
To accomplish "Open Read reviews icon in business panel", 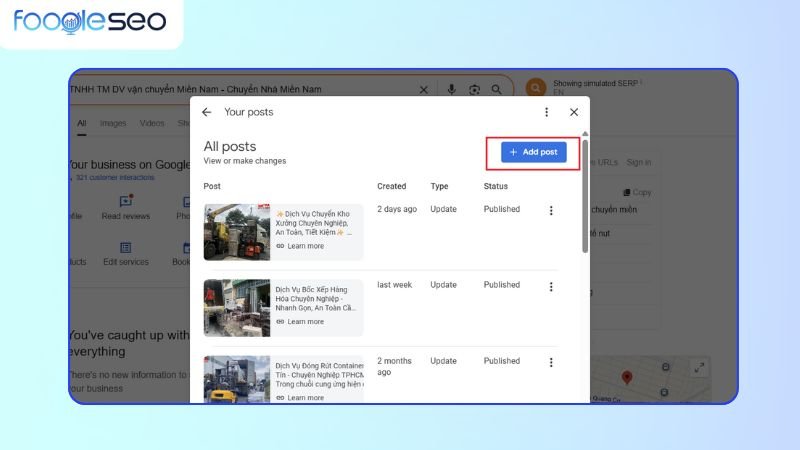I will pos(125,203).
